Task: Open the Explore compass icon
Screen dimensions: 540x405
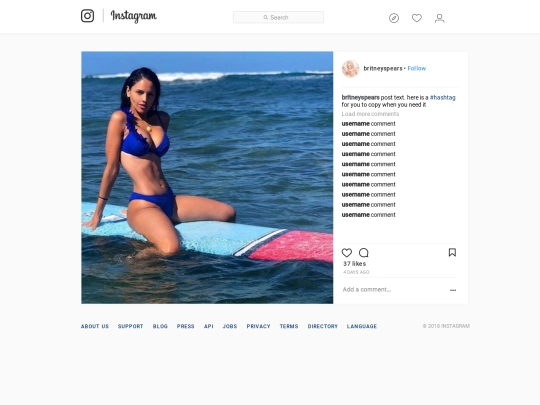Action: (394, 18)
